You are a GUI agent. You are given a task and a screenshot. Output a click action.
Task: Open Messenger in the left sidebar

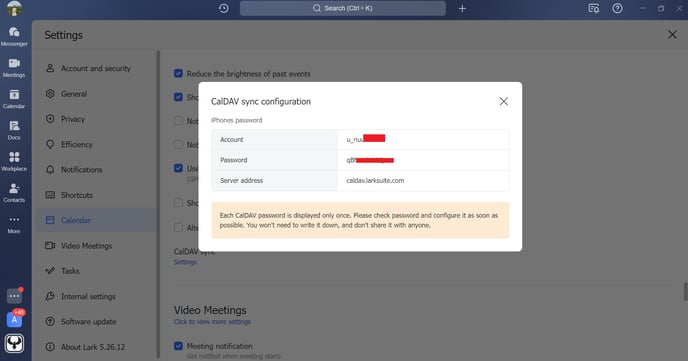[x=14, y=36]
